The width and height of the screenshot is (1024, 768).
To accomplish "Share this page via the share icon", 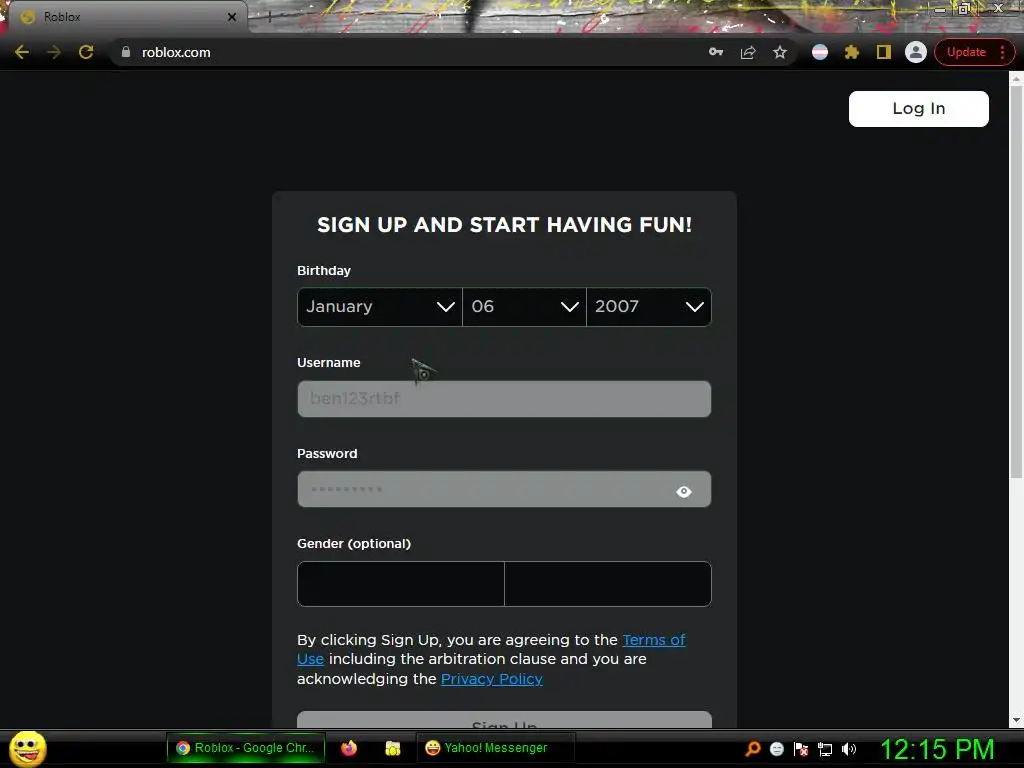I will click(748, 52).
